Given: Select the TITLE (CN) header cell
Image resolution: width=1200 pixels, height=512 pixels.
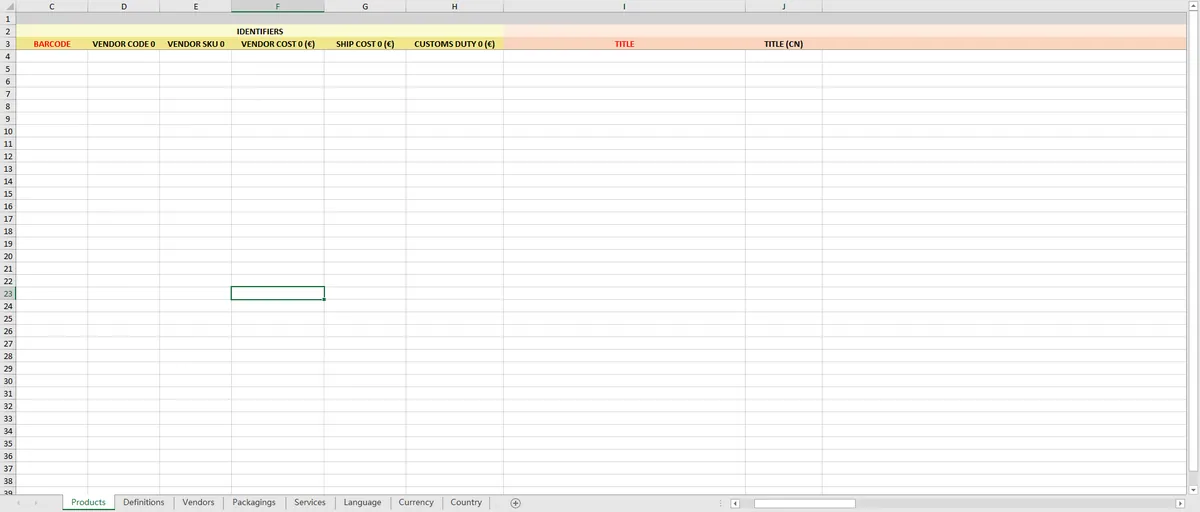Looking at the screenshot, I should click(784, 44).
